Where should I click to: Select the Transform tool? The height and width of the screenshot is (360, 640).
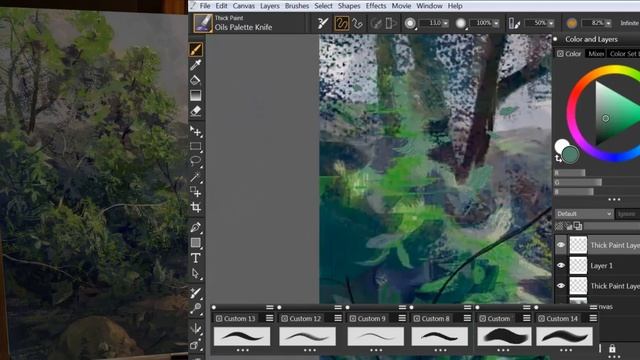coord(196,131)
